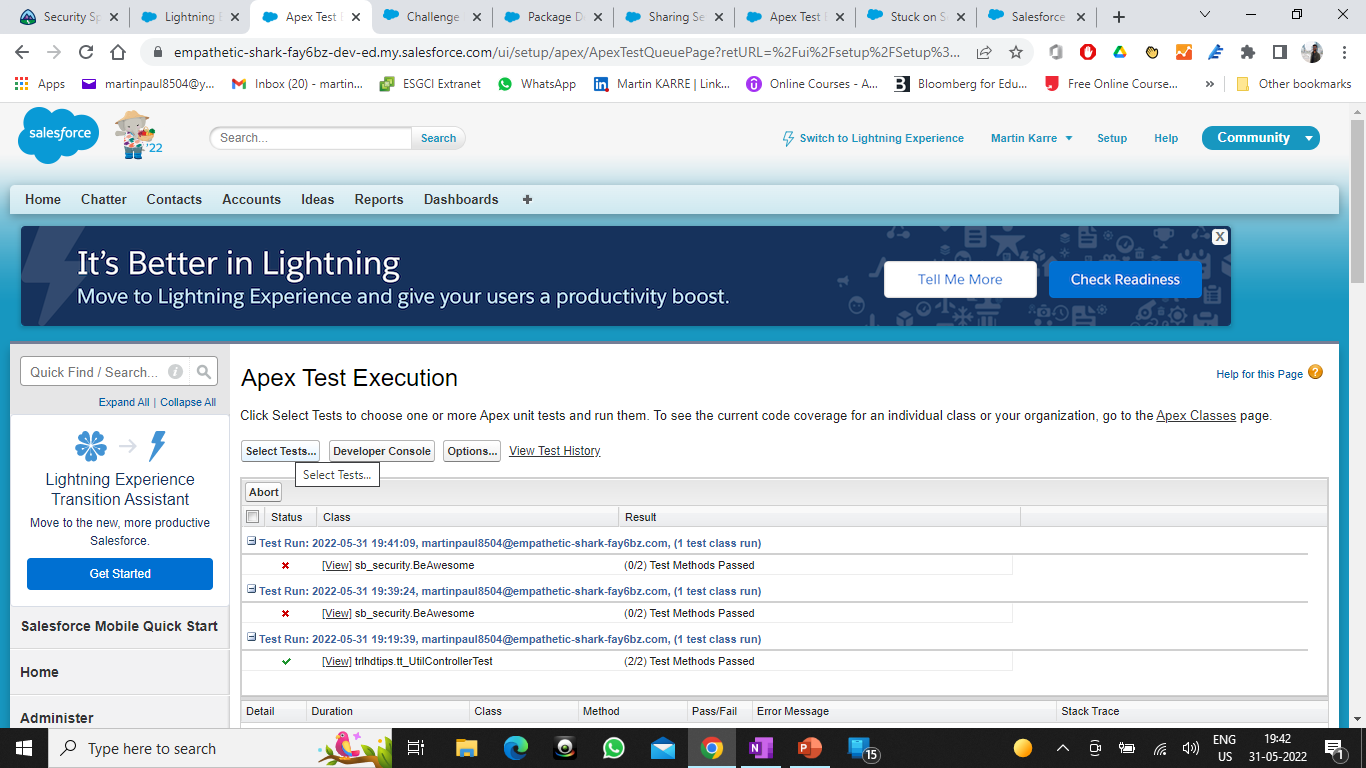This screenshot has height=768, width=1366.
Task: Open the View Test History link
Action: [555, 451]
